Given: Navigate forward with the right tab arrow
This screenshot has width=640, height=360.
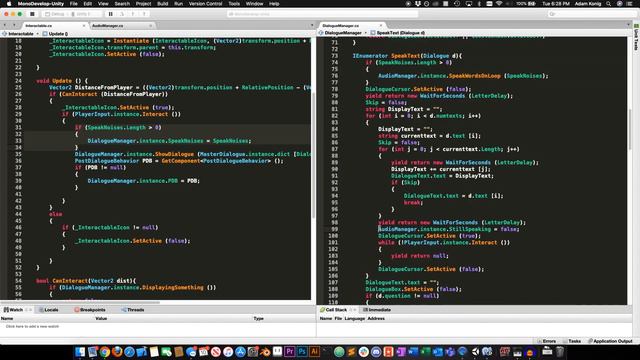Looking at the screenshot, I should [x=14, y=26].
